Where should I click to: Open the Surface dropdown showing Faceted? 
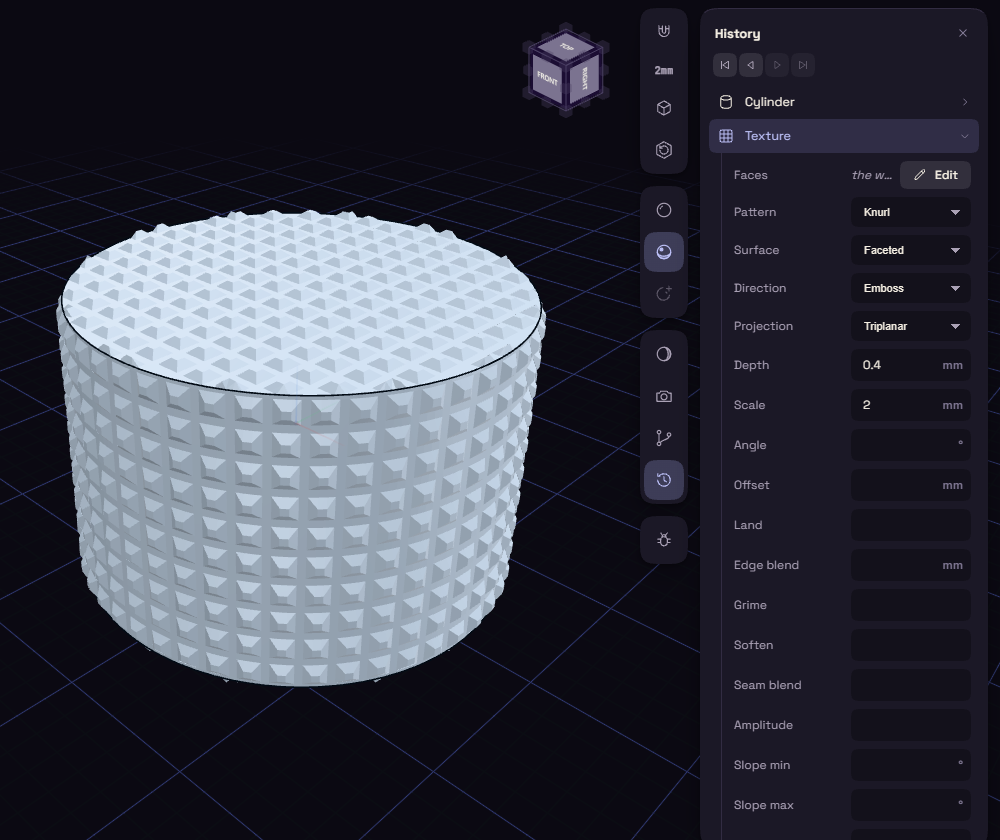pyautogui.click(x=911, y=250)
